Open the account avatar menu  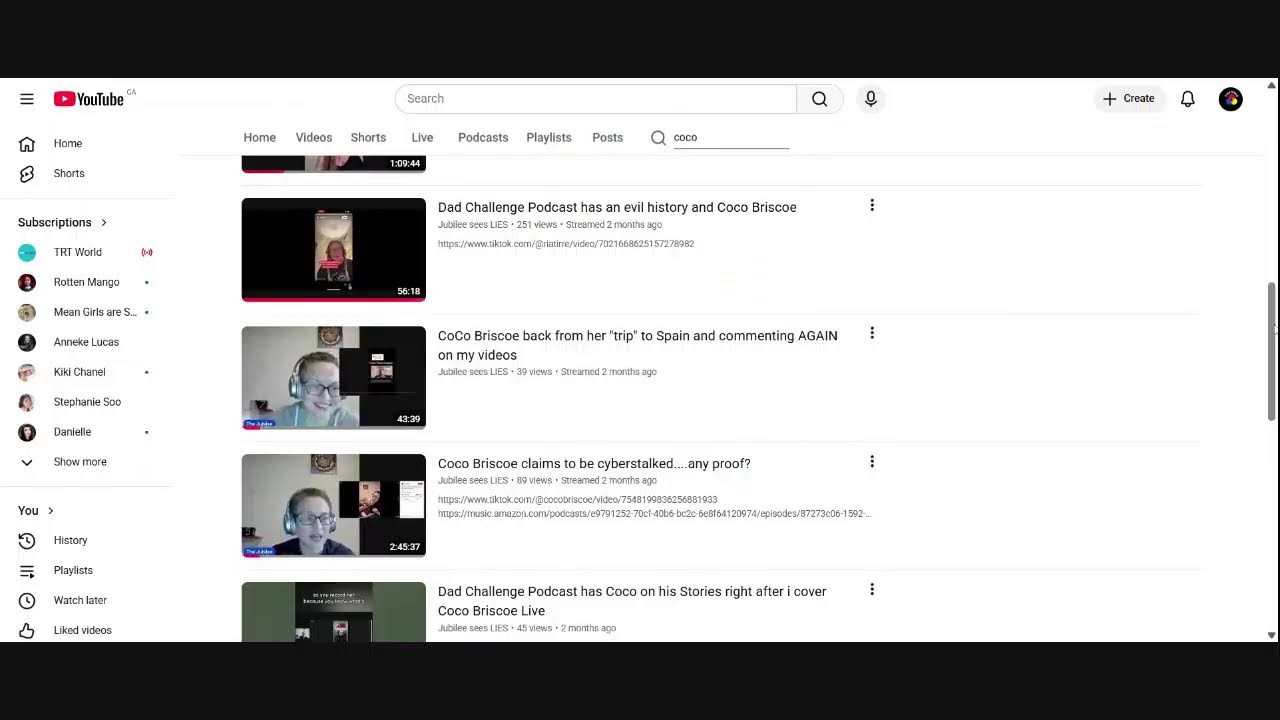[x=1231, y=99]
